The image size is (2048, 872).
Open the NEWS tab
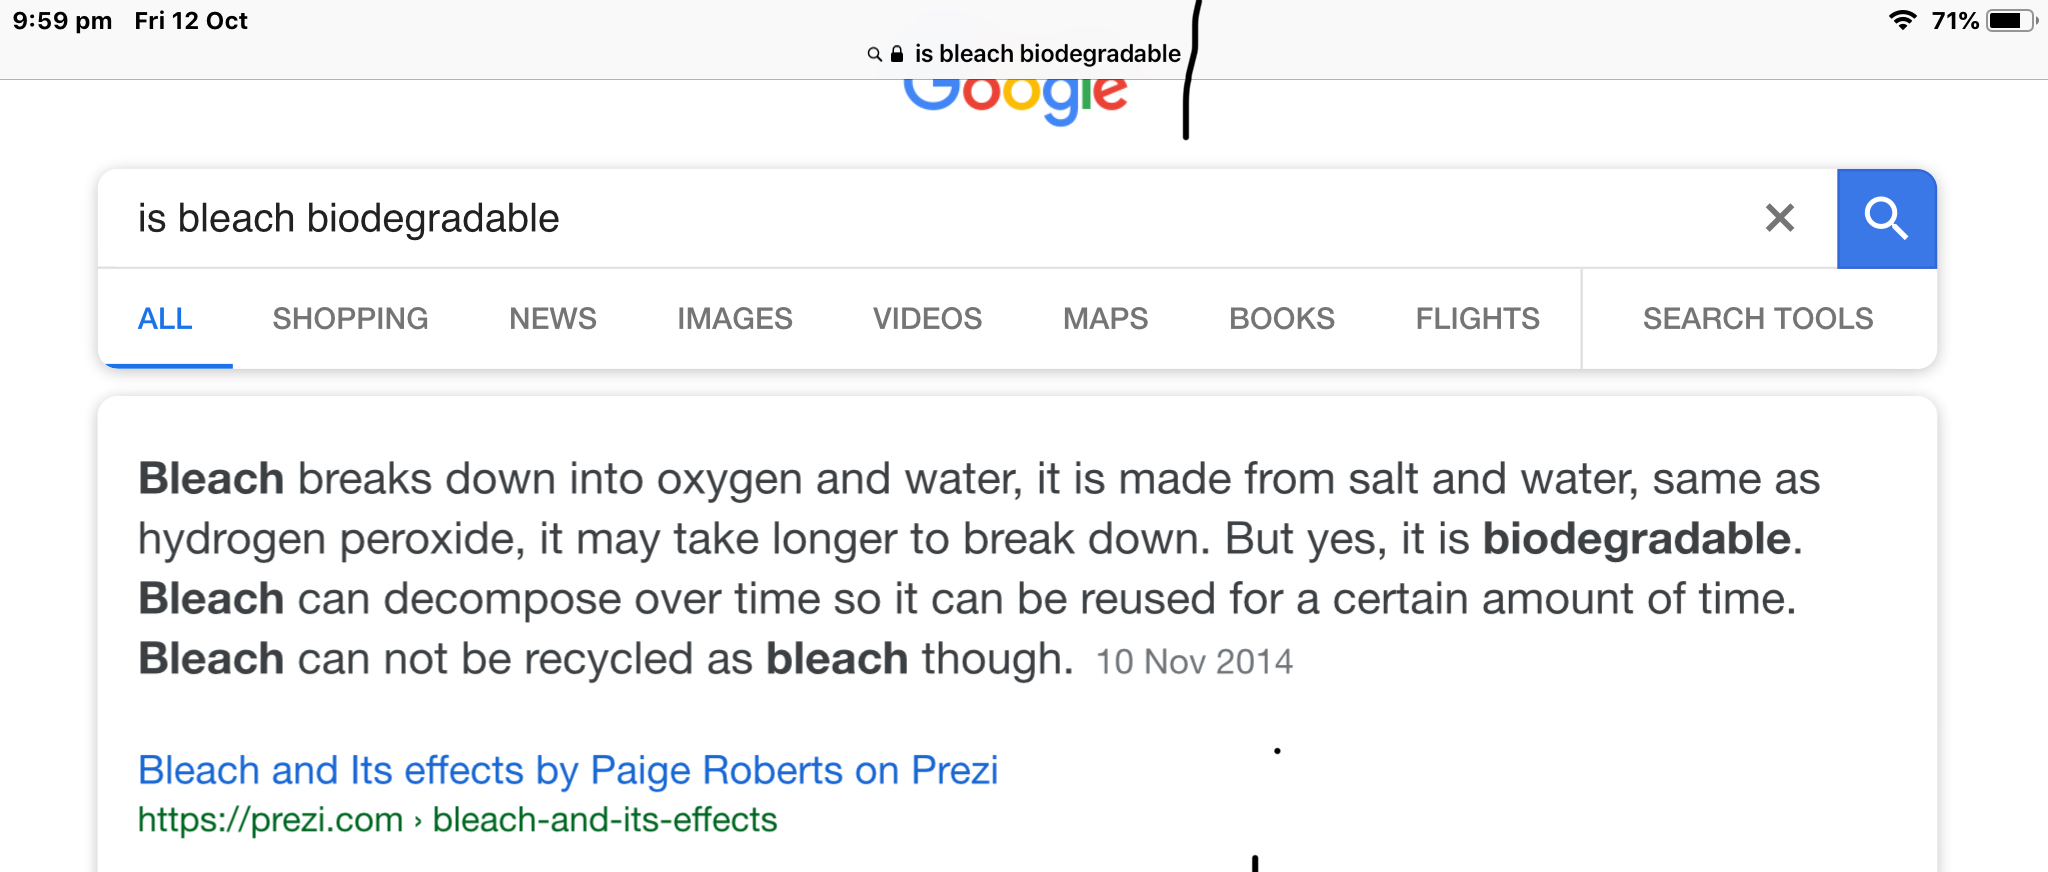(553, 318)
